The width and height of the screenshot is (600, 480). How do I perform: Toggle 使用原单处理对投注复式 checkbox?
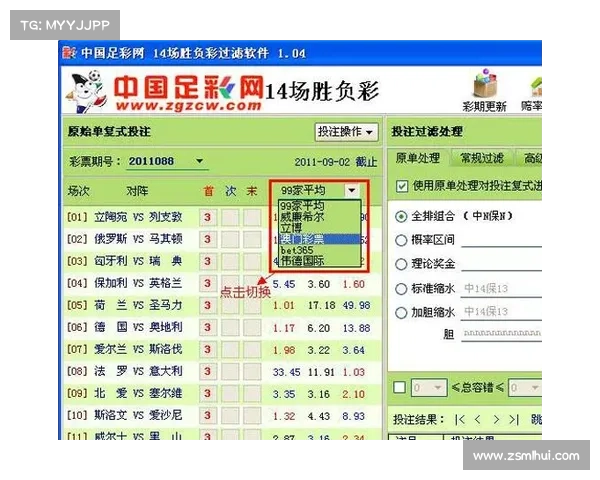click(x=402, y=186)
